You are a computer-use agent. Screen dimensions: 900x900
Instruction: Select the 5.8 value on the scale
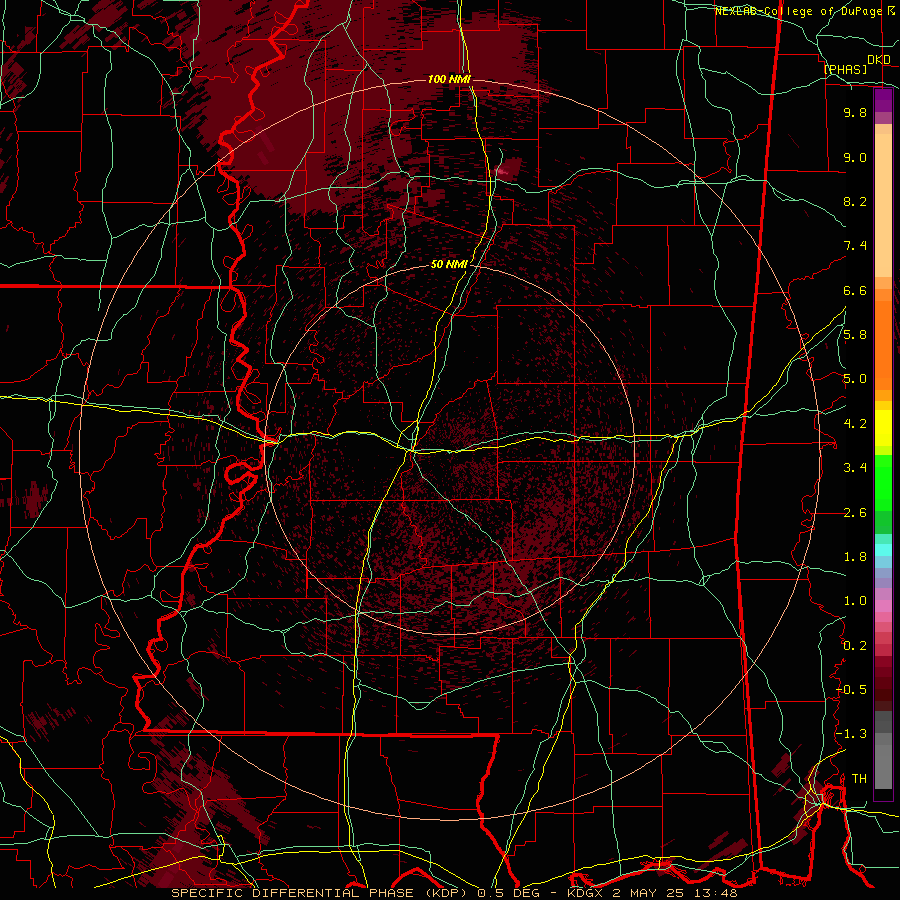coord(855,335)
